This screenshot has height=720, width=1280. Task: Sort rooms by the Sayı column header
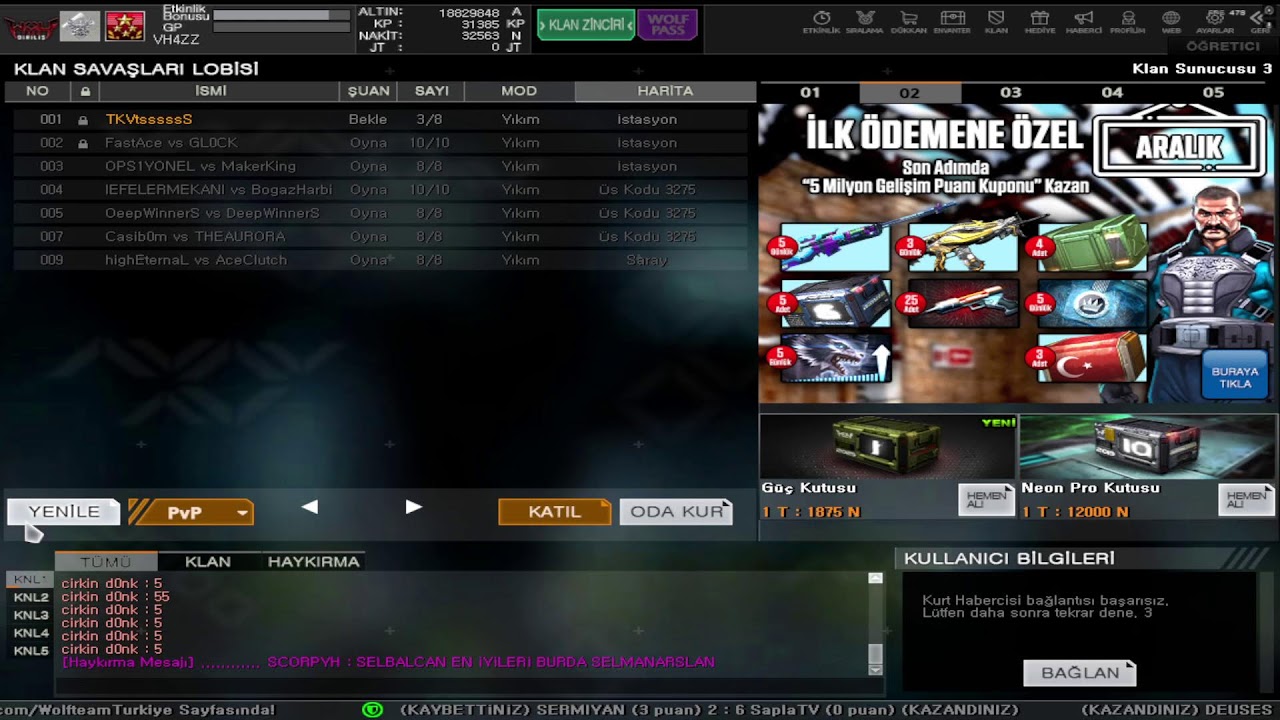coord(432,91)
